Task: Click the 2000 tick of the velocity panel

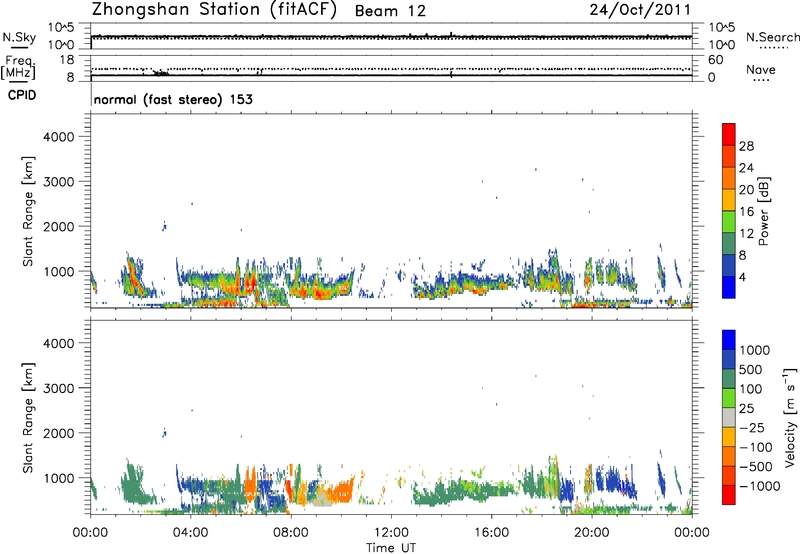Action: tap(59, 433)
